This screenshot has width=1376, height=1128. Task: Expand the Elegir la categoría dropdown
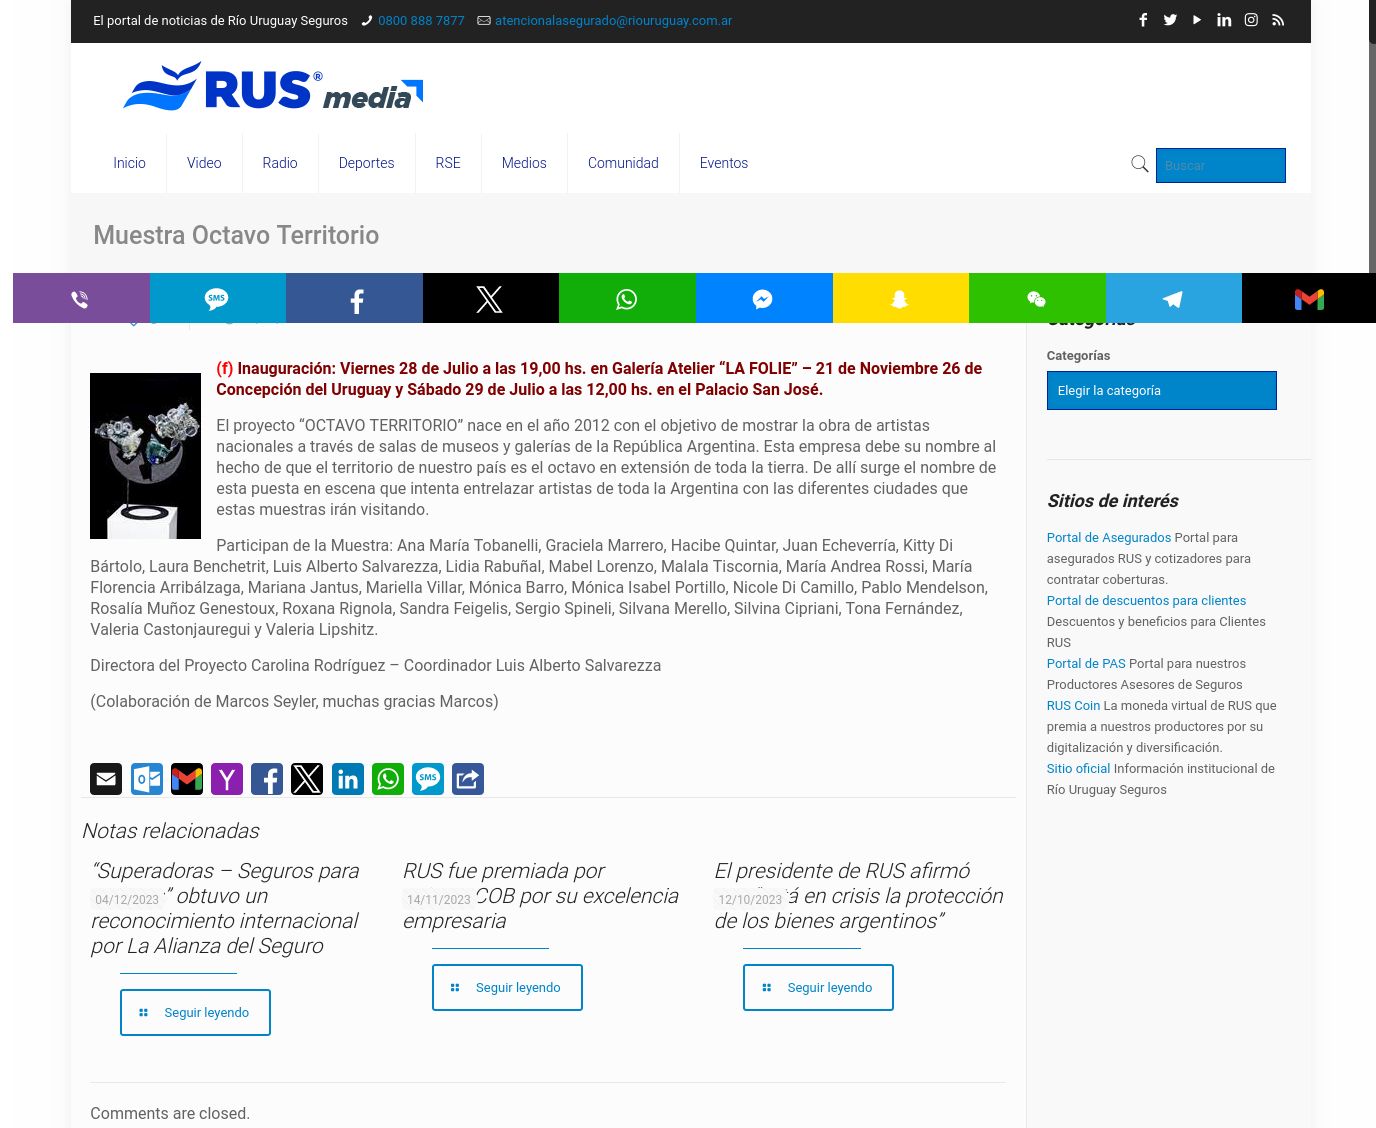tap(1161, 390)
